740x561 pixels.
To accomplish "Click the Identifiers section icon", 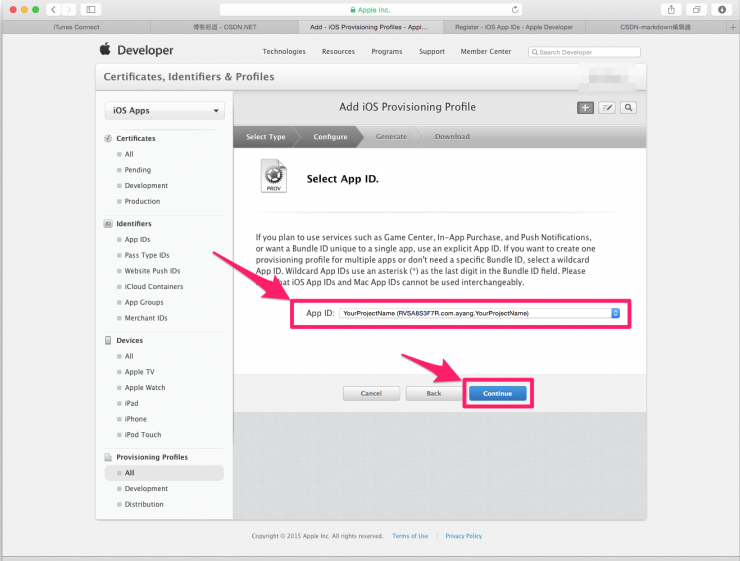I will point(108,224).
